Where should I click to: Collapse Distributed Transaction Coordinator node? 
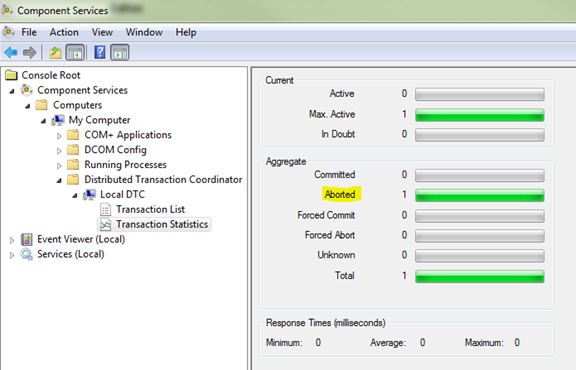(60, 180)
